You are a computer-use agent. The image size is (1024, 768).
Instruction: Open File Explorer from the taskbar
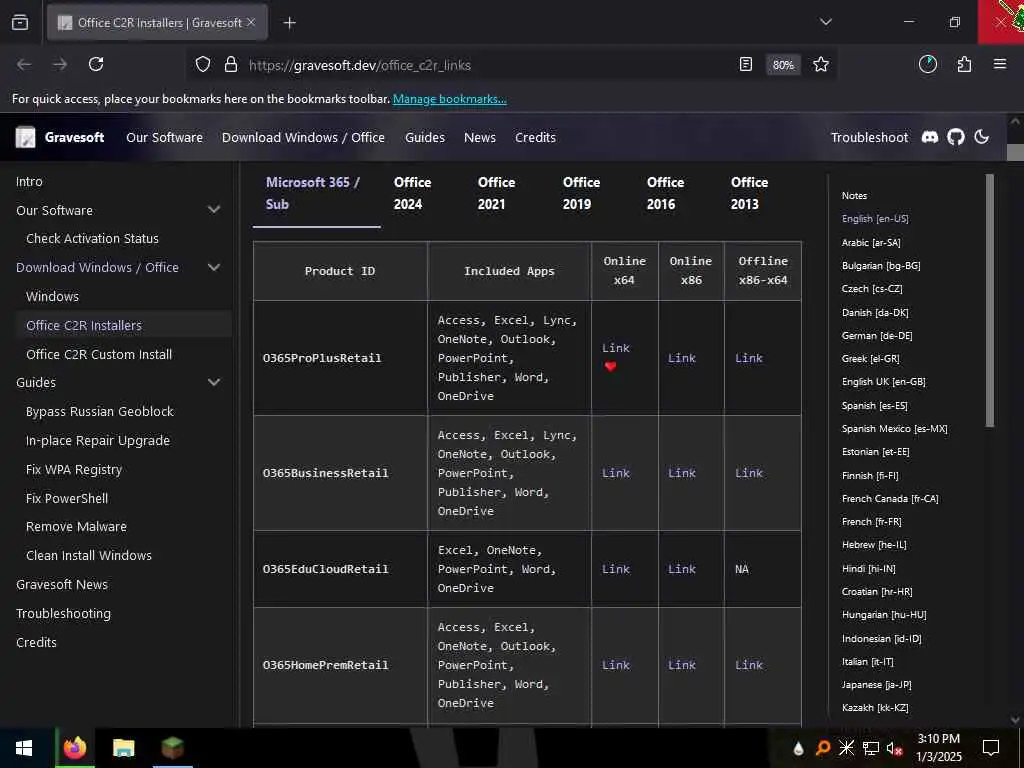123,748
